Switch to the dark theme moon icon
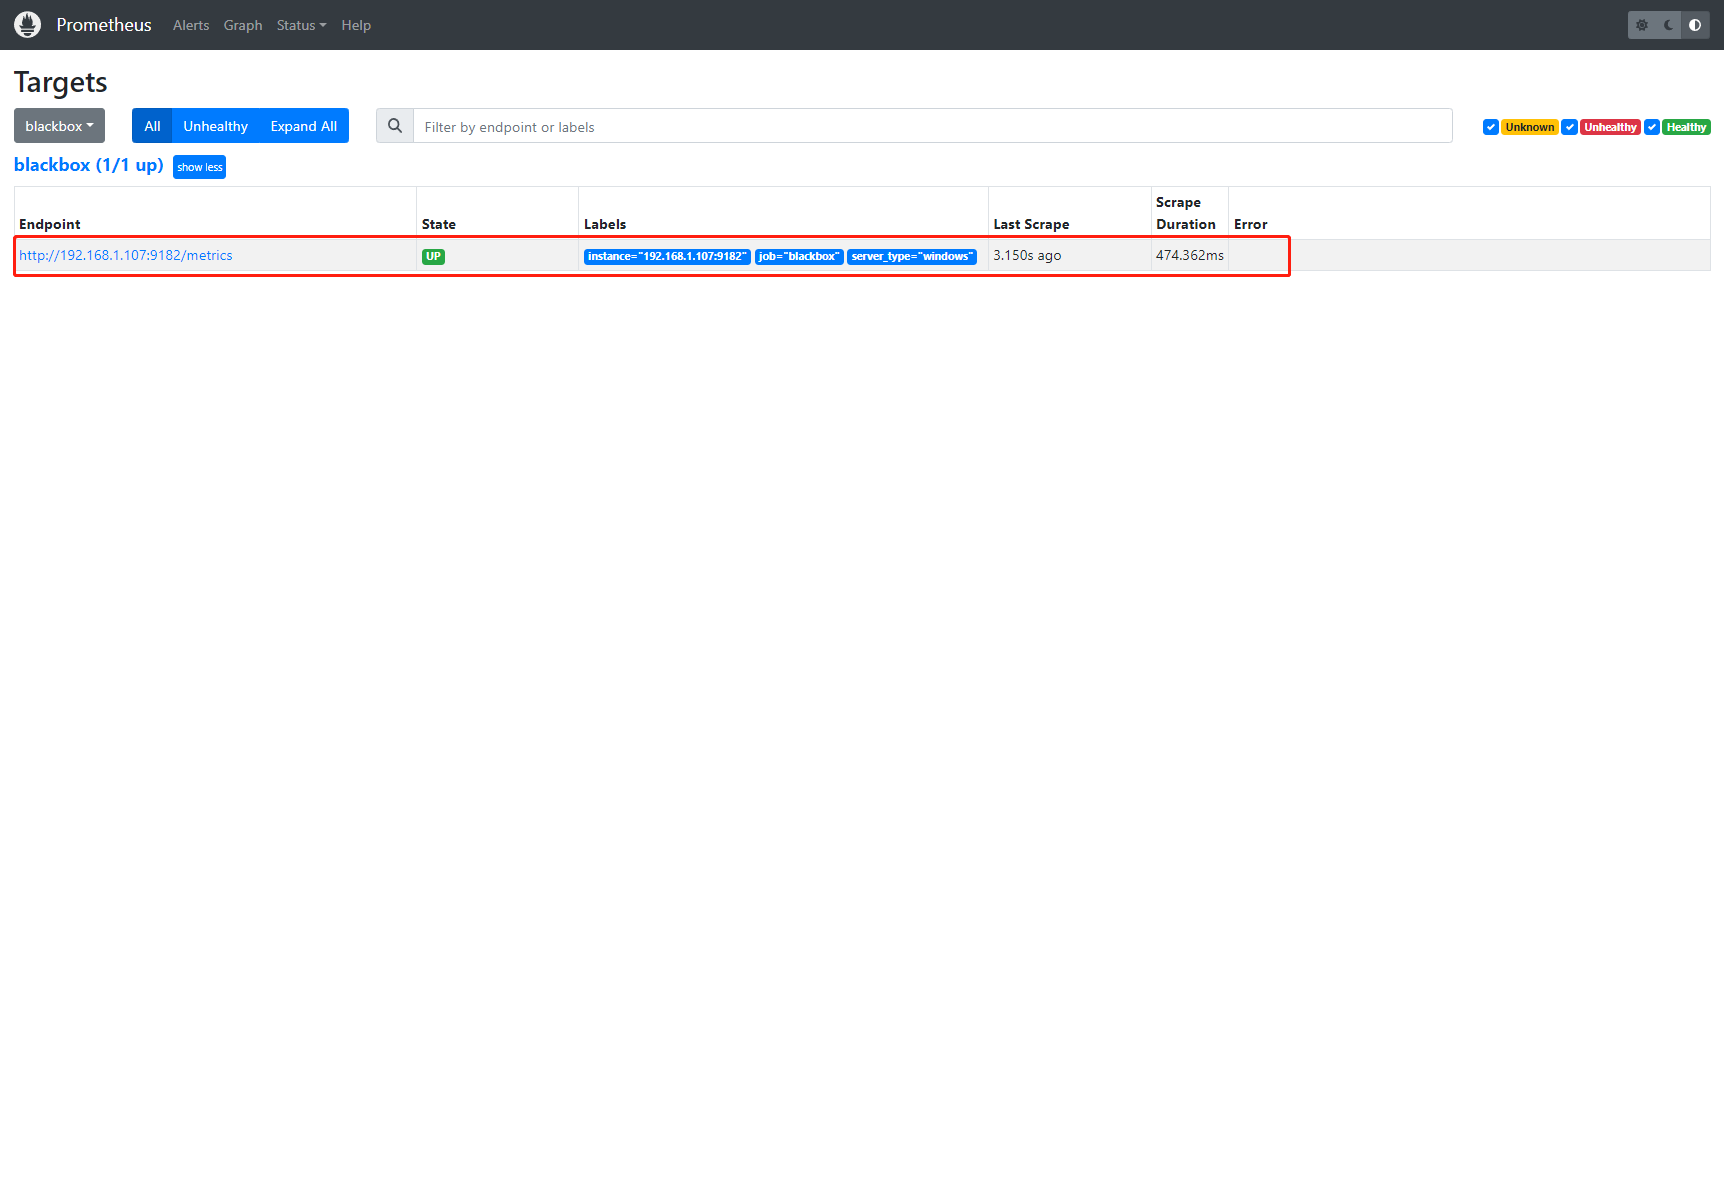The height and width of the screenshot is (1195, 1724). click(1669, 25)
